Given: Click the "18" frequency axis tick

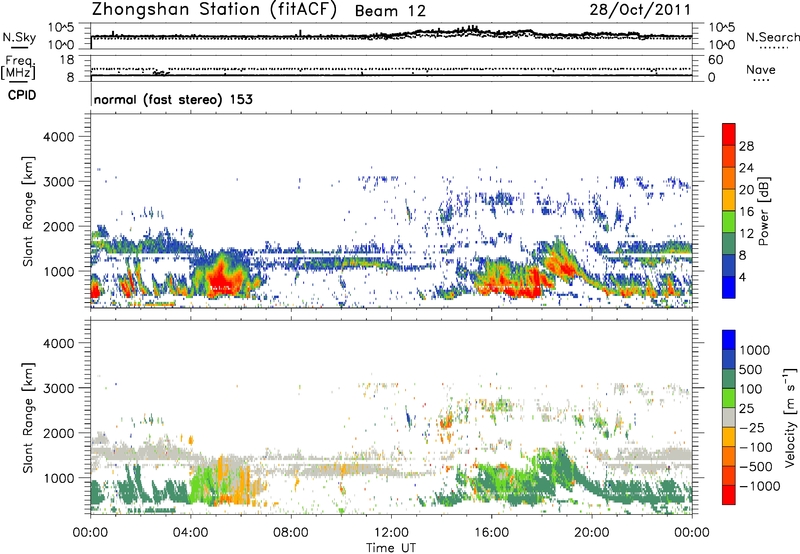Looking at the screenshot, I should pyautogui.click(x=67, y=60).
